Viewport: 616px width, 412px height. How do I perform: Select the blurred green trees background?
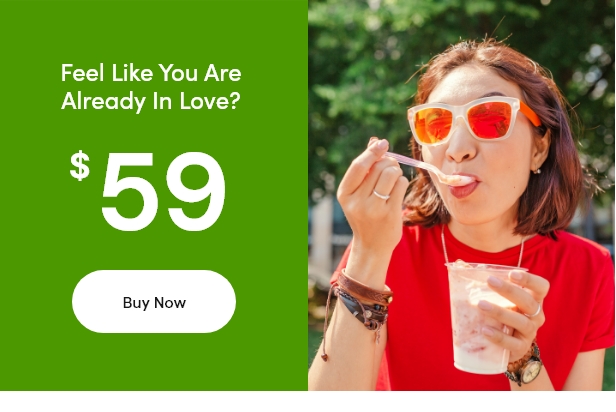[361, 79]
